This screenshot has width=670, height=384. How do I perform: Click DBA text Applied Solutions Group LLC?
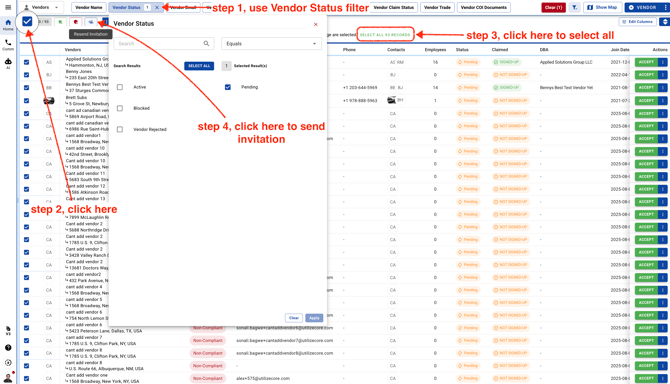[566, 62]
